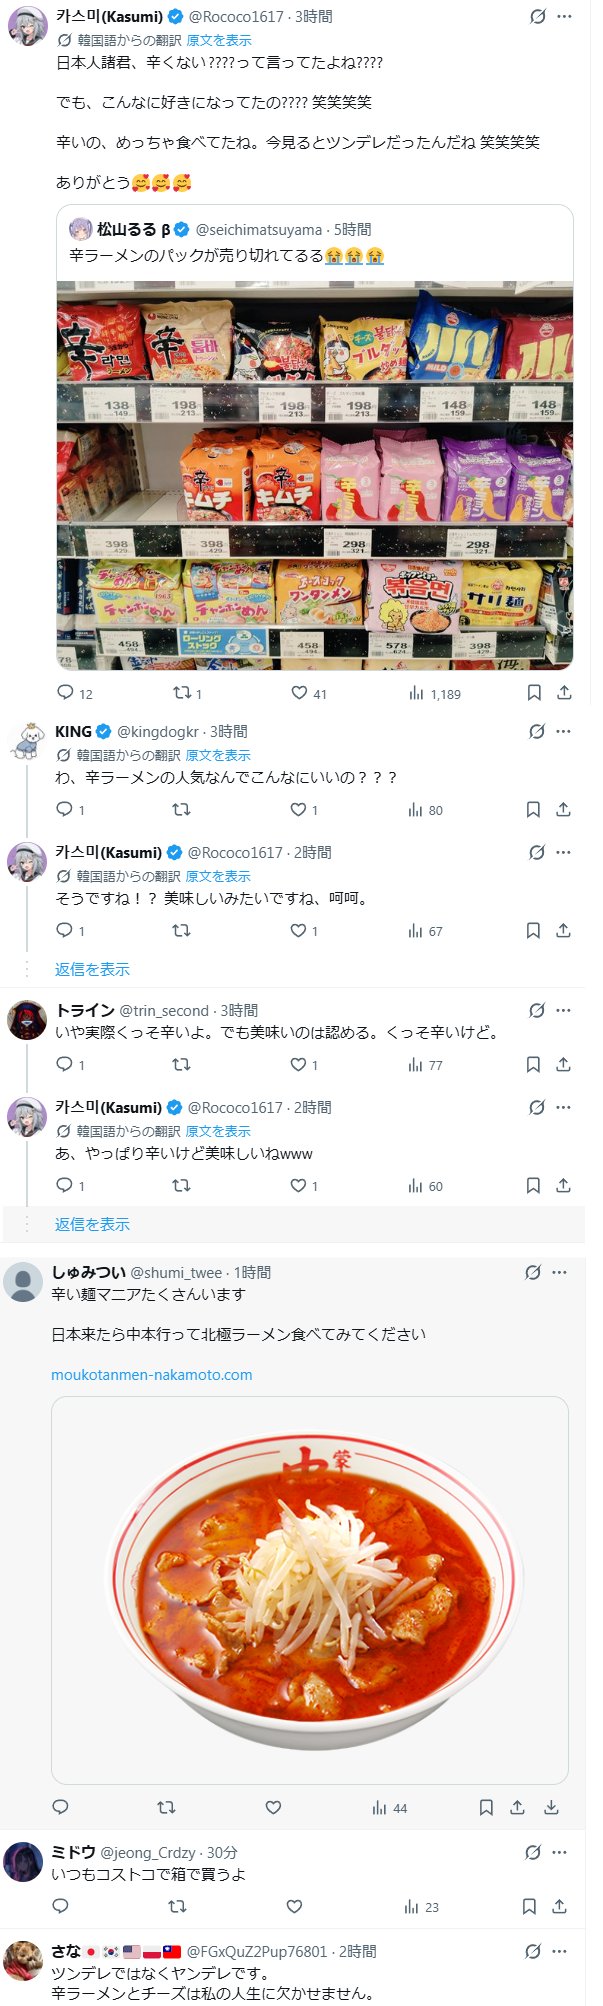Bookmark shumi_twee's ramen bowl post
Viewport: 603px width, 2006px height.
pos(486,1807)
